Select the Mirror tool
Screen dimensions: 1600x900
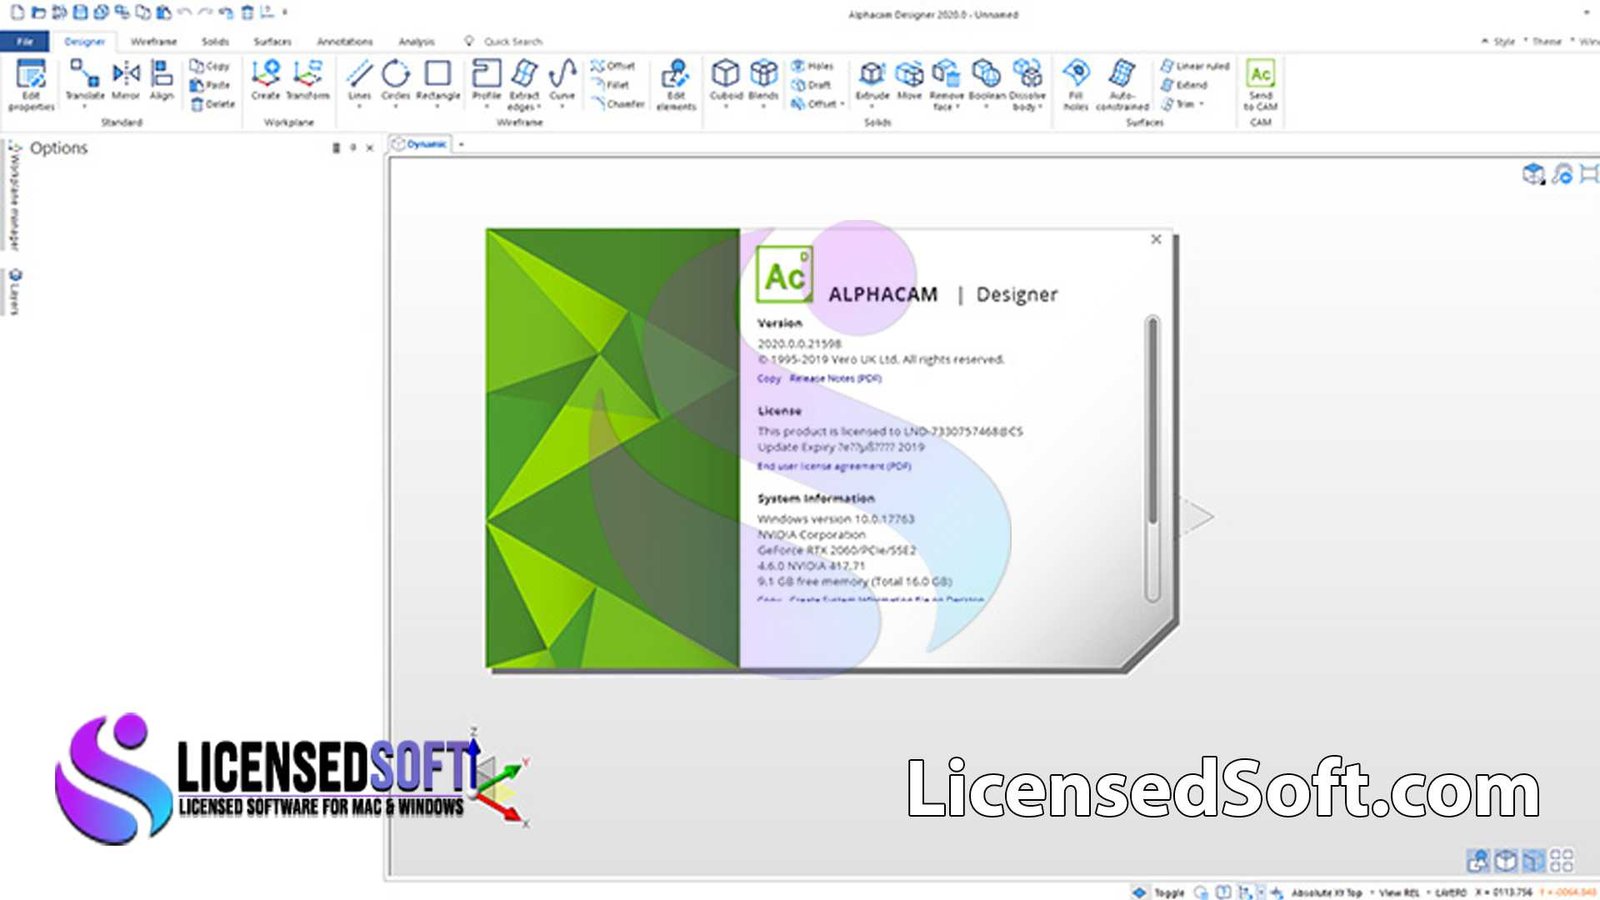(126, 82)
